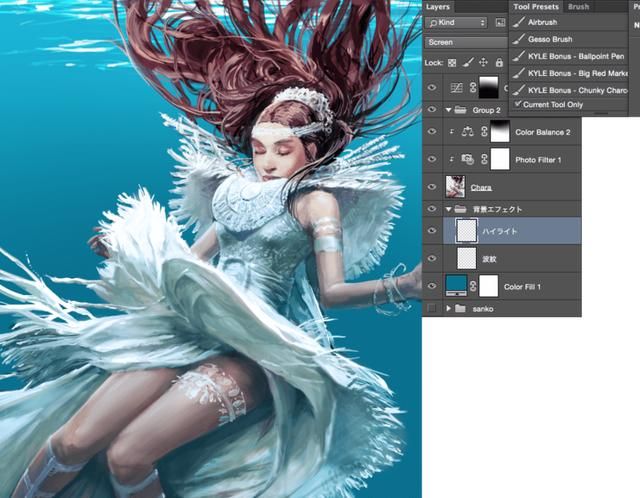Hide the ハイライト layer

(432, 231)
